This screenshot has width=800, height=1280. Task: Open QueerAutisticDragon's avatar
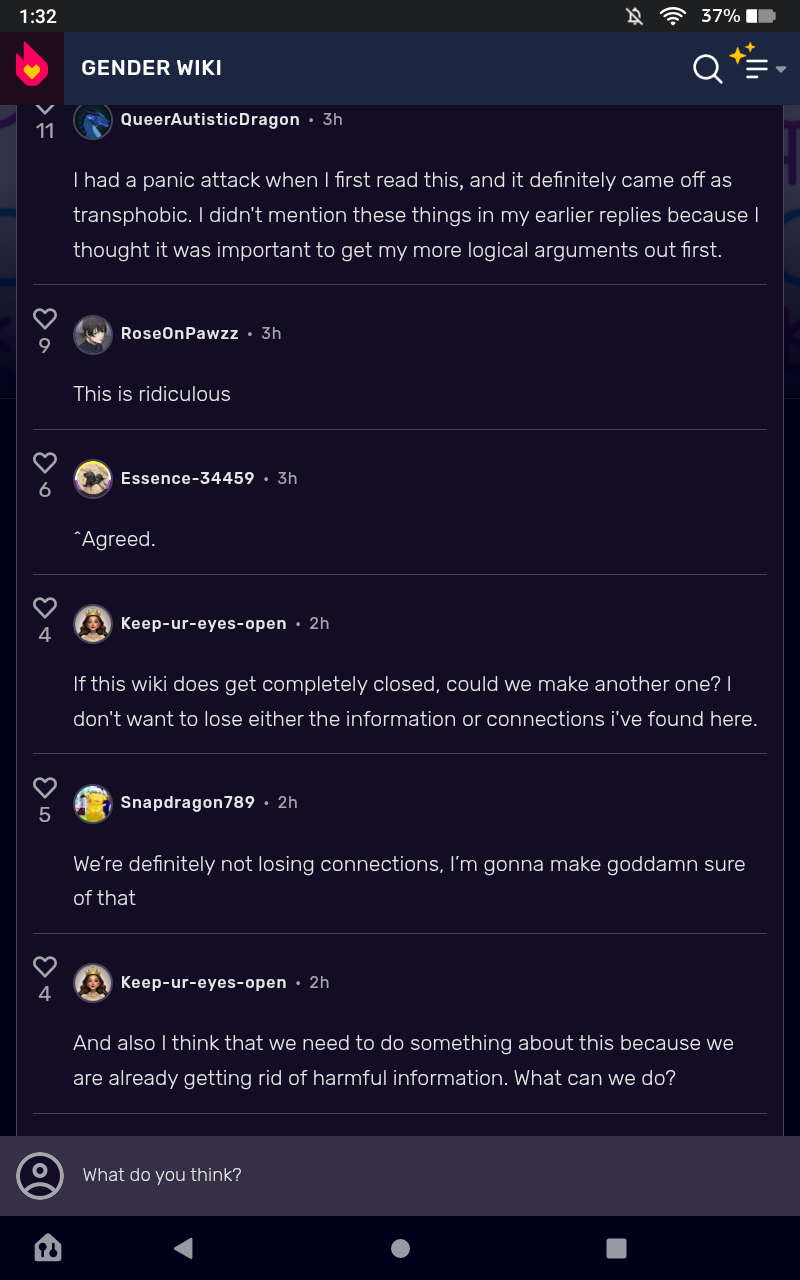point(93,120)
